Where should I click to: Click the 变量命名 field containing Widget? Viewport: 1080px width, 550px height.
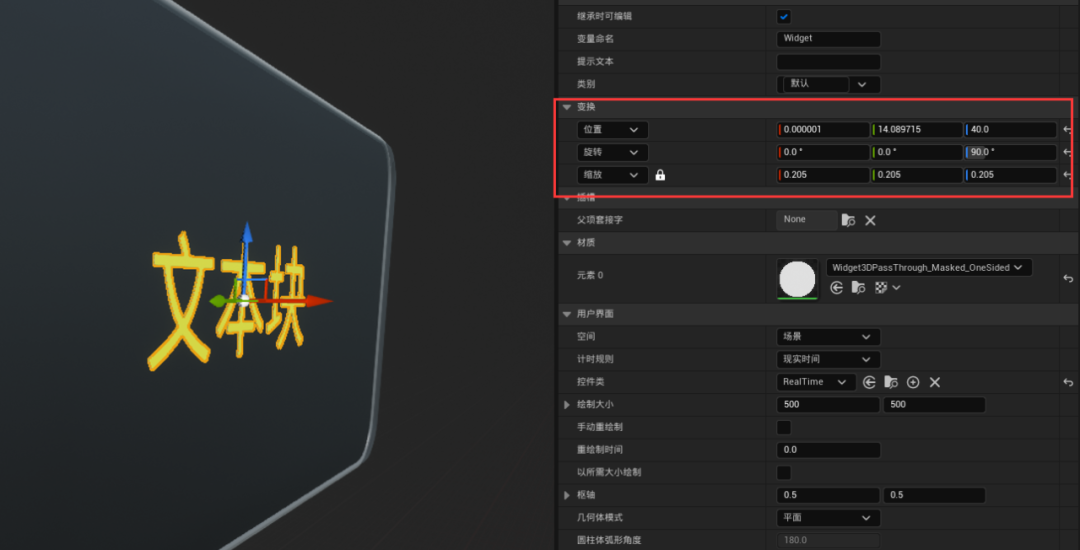pos(829,39)
